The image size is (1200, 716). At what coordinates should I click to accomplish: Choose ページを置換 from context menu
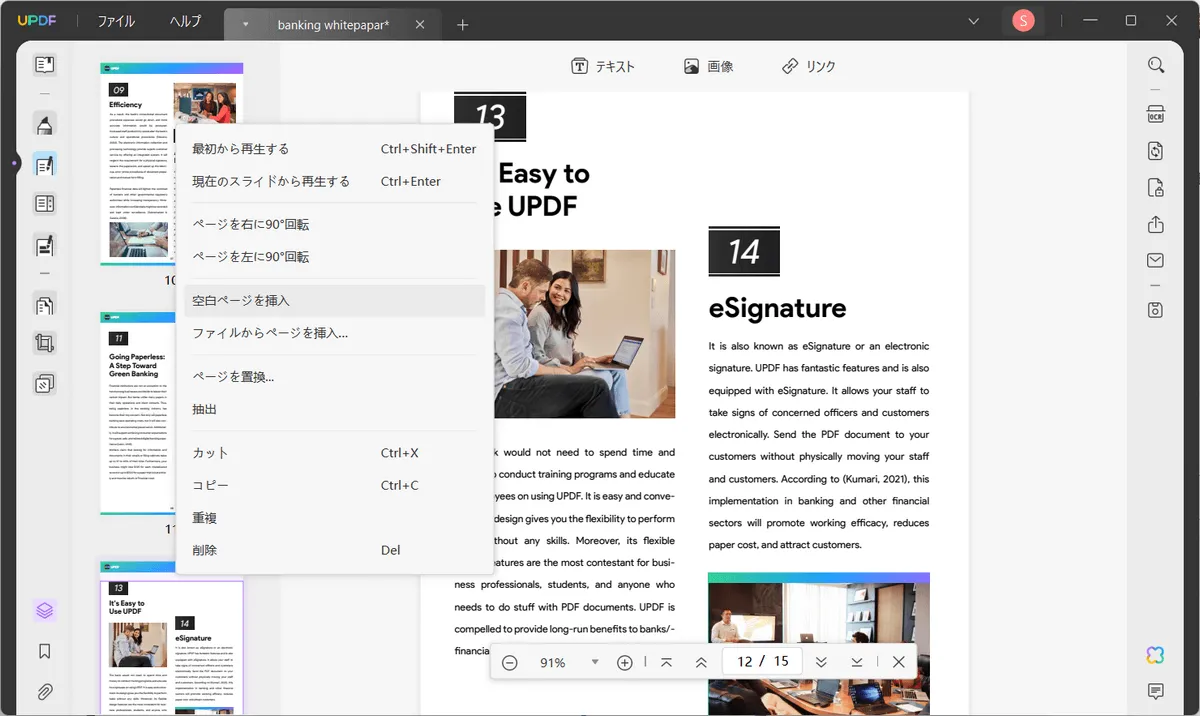(x=335, y=376)
